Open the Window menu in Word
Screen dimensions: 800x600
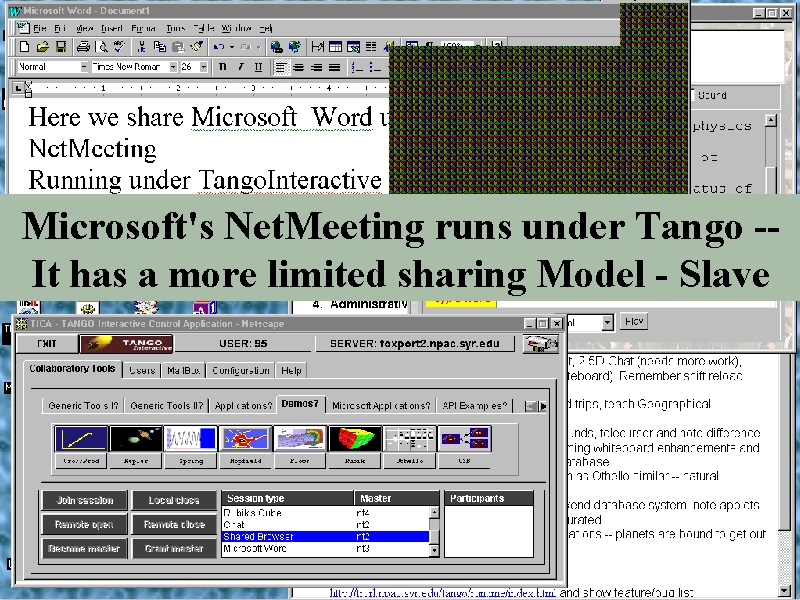point(236,28)
